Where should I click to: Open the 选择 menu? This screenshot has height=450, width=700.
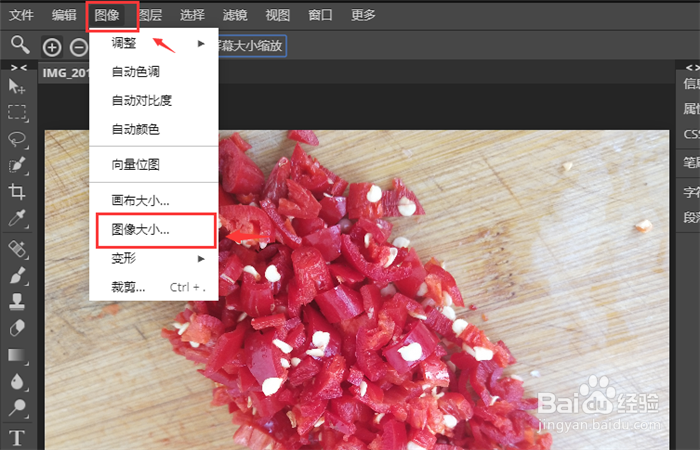pos(192,15)
